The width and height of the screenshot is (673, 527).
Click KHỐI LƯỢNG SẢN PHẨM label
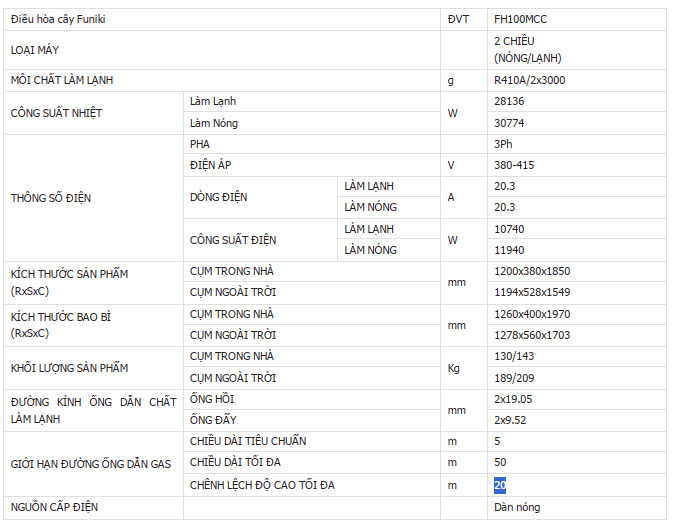[69, 368]
